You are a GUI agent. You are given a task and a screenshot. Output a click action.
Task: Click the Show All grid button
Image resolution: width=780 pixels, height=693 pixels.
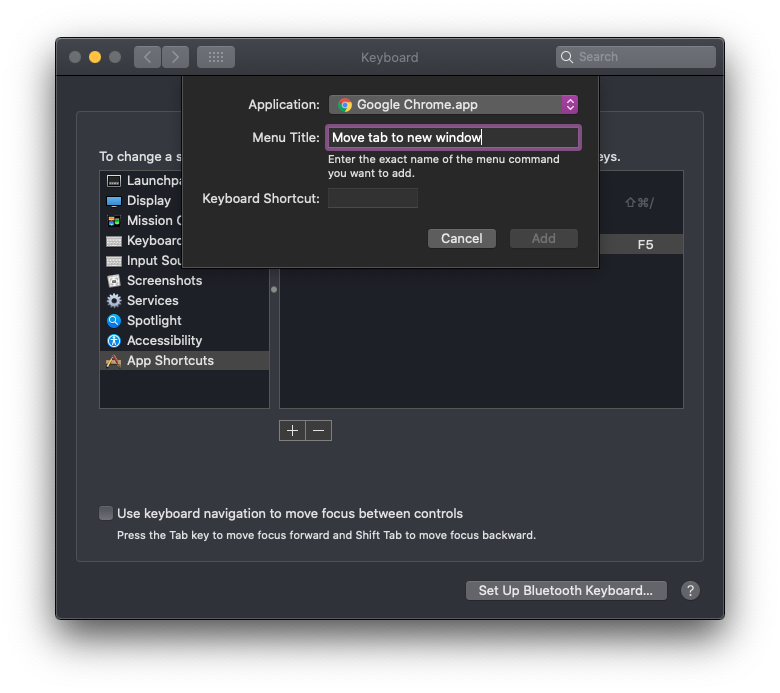(x=215, y=57)
